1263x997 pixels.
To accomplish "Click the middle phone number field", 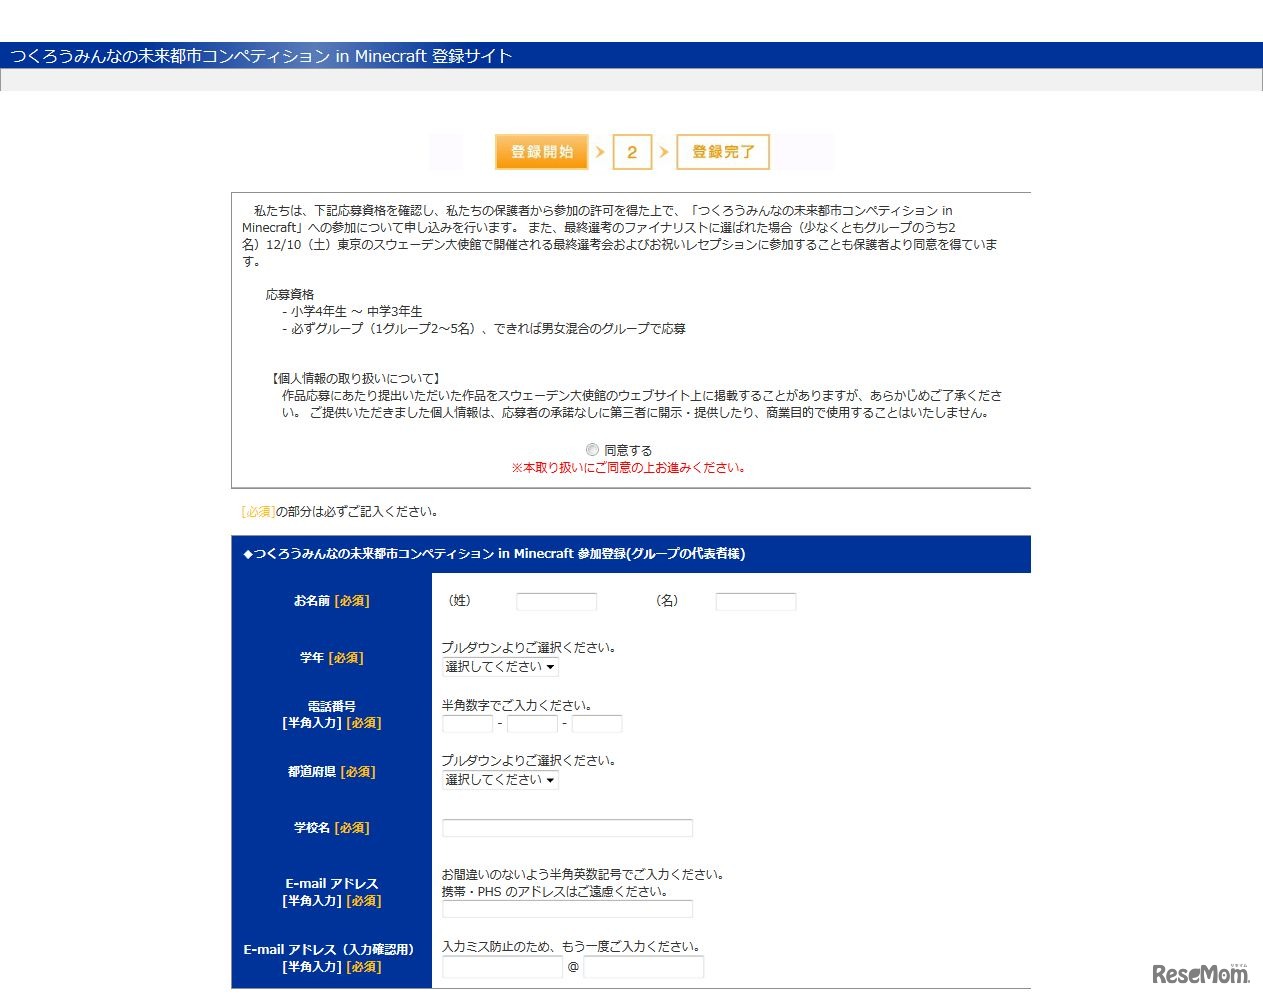I will click(532, 724).
